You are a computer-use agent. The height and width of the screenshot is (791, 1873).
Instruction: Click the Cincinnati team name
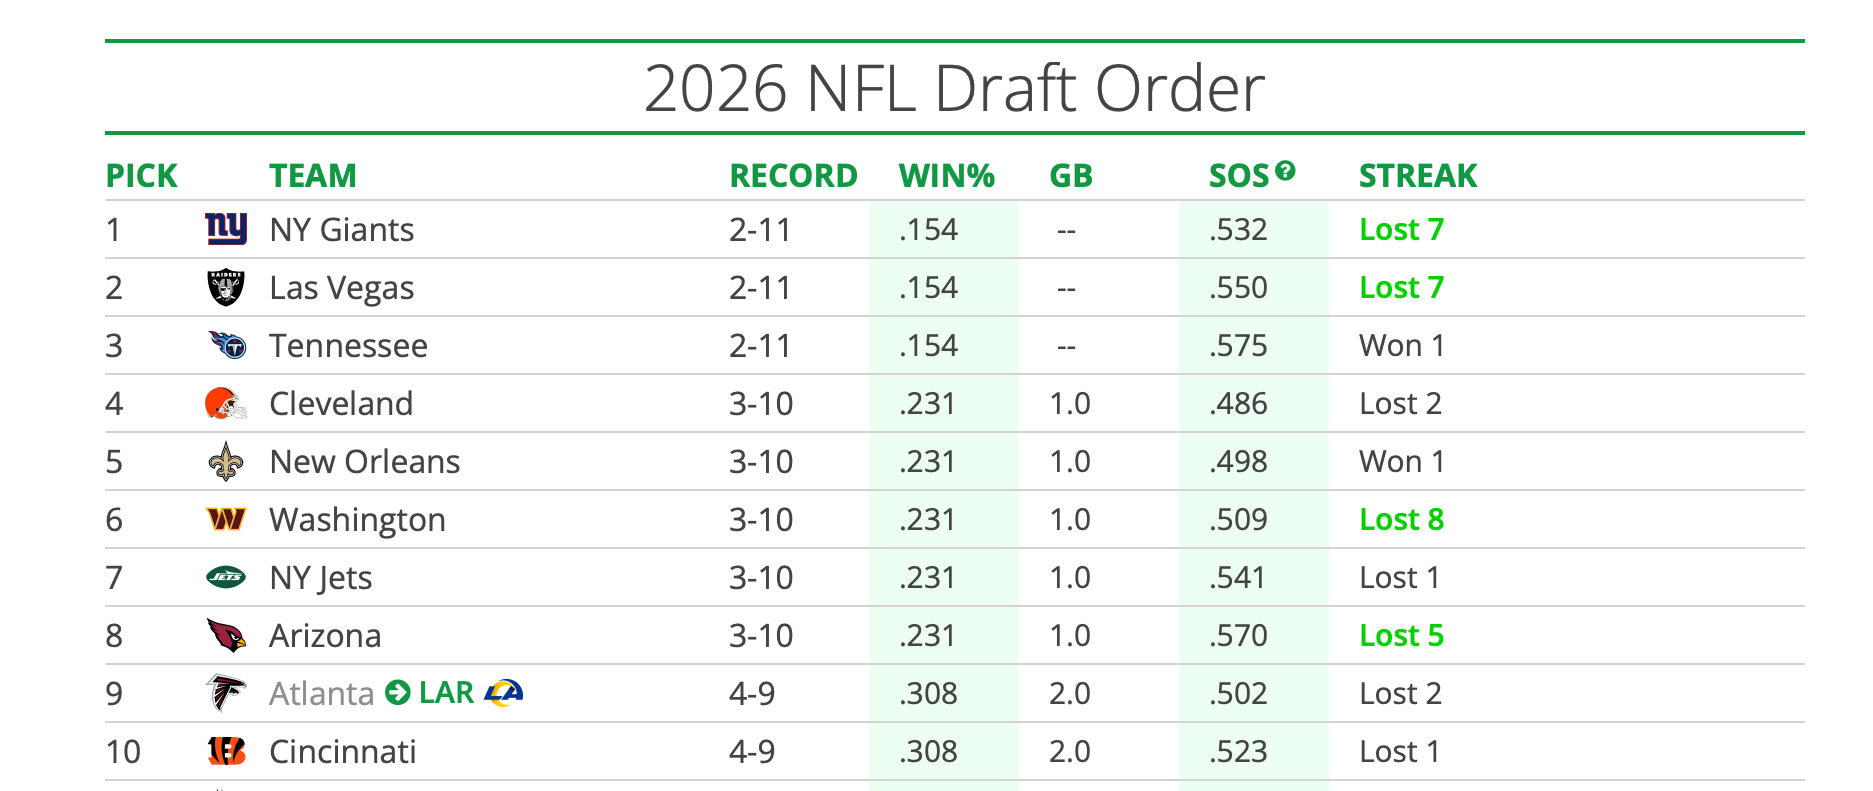[x=342, y=752]
